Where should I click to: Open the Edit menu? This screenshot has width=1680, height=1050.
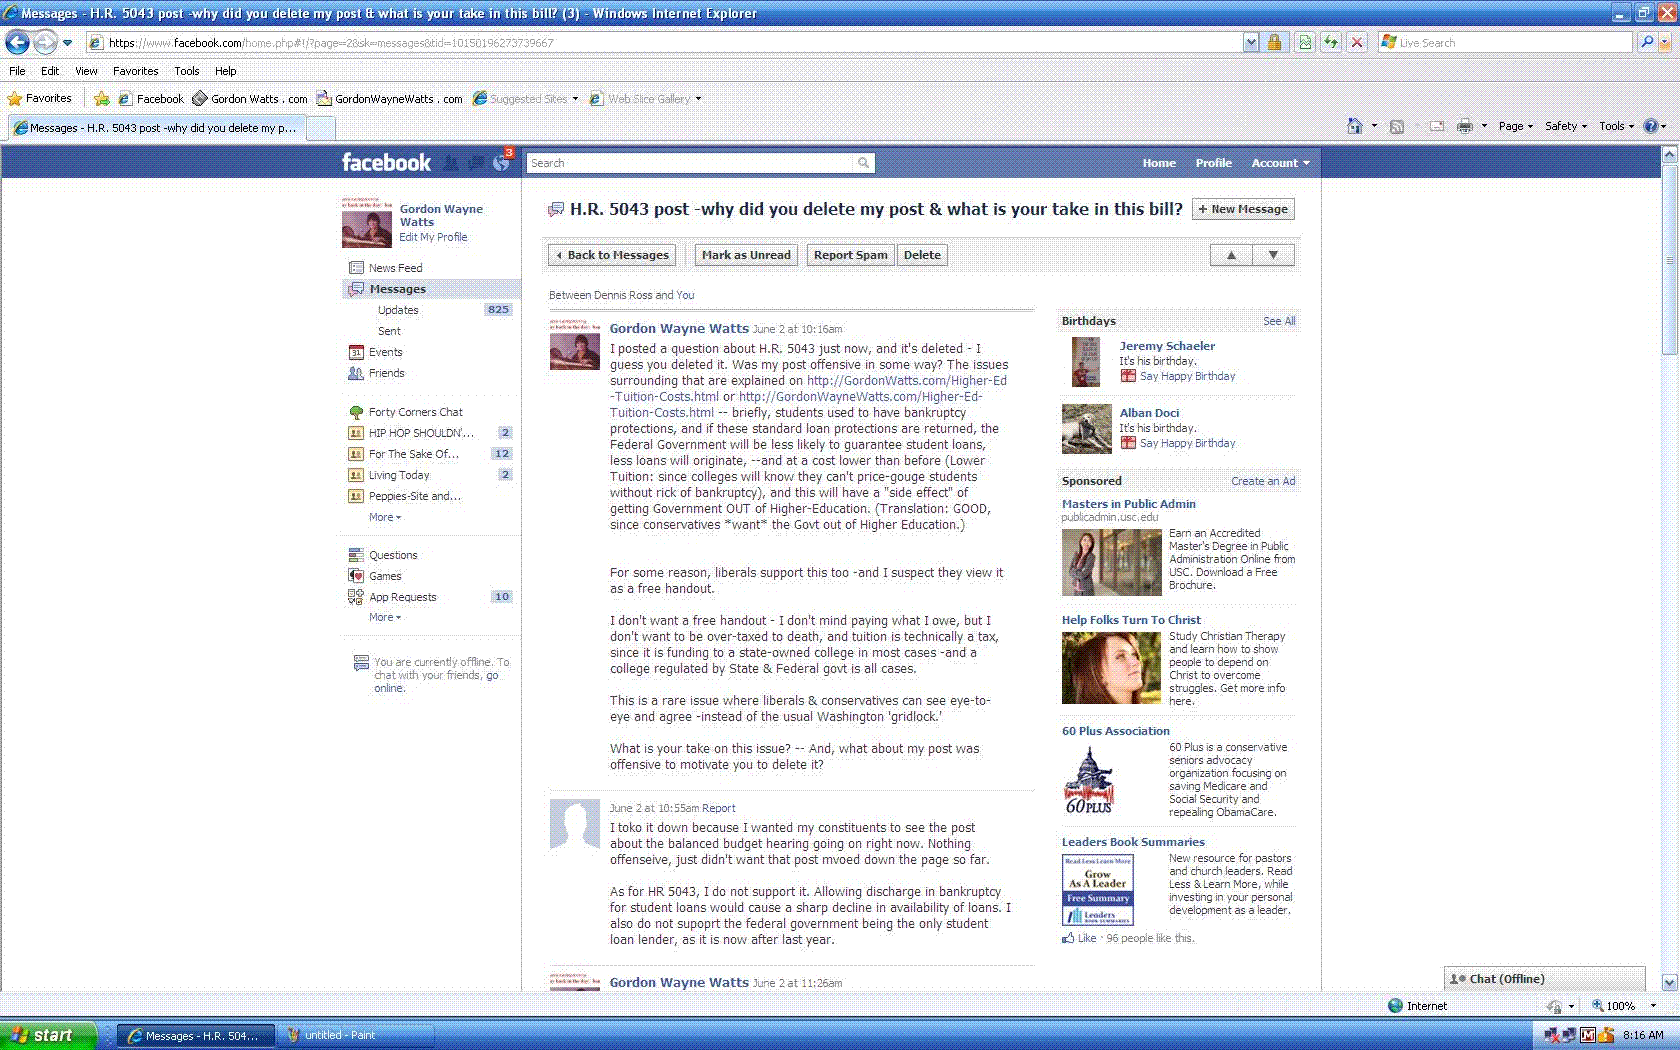click(x=50, y=71)
